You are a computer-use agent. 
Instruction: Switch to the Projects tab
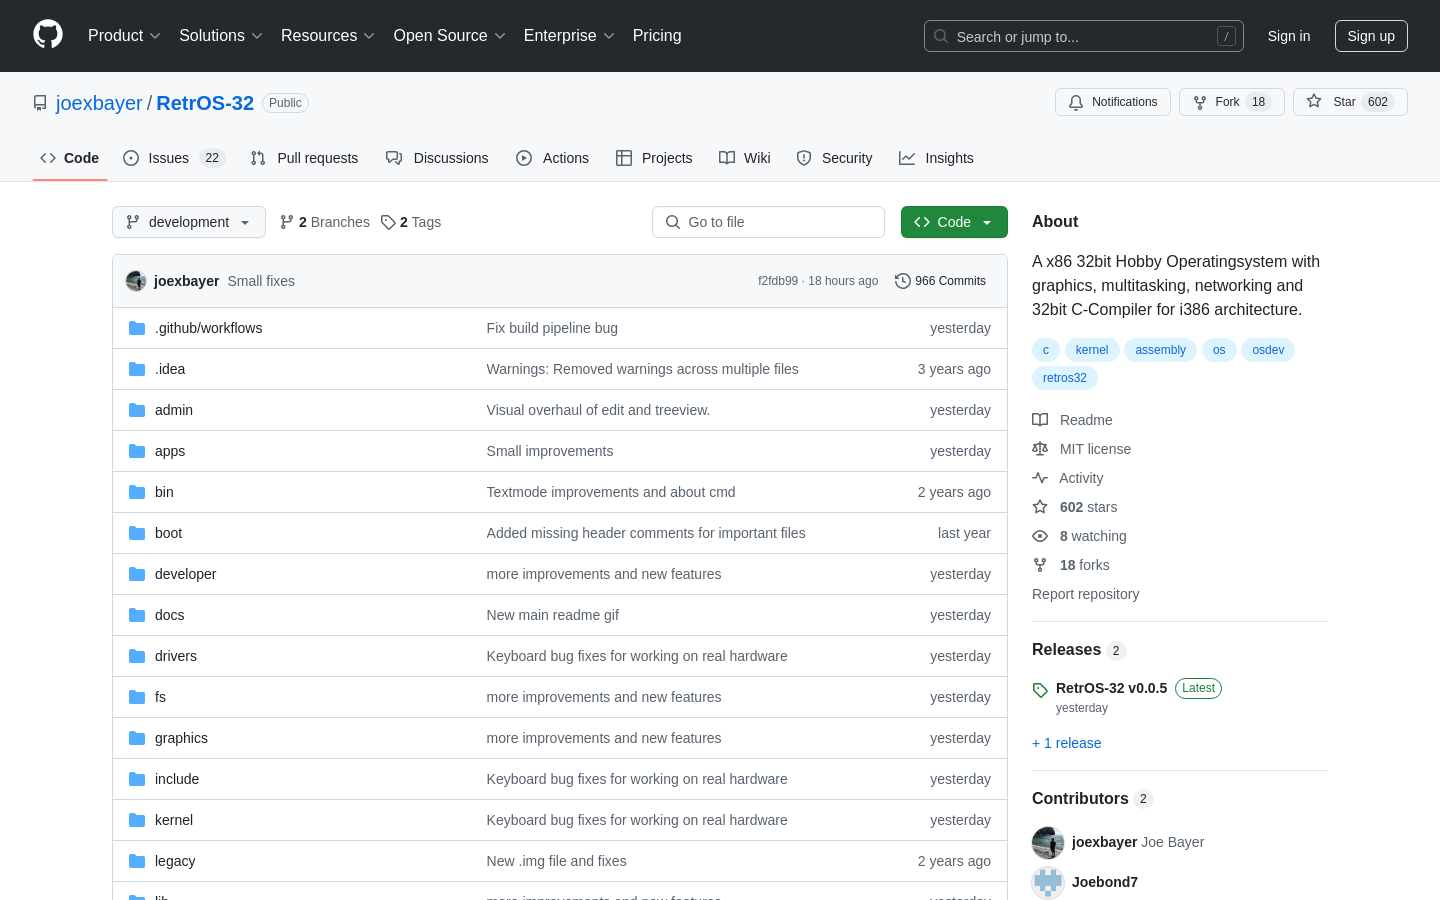point(654,158)
